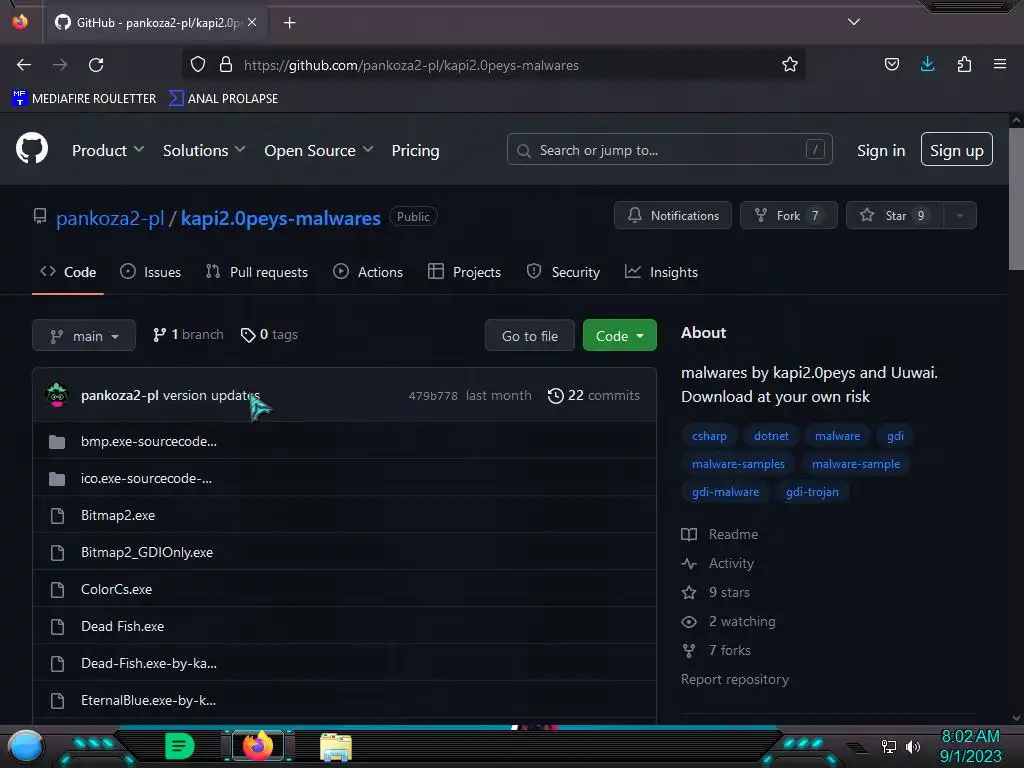Click the pankoza2-pl avatar in commit row
The image size is (1024, 768).
coord(57,395)
